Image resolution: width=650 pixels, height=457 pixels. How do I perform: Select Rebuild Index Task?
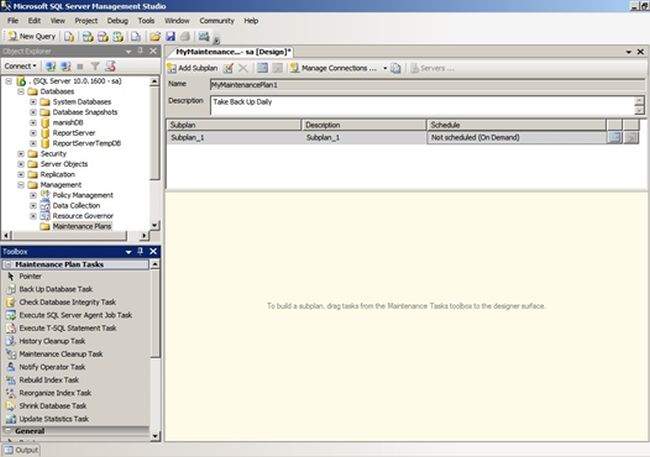pyautogui.click(x=49, y=380)
